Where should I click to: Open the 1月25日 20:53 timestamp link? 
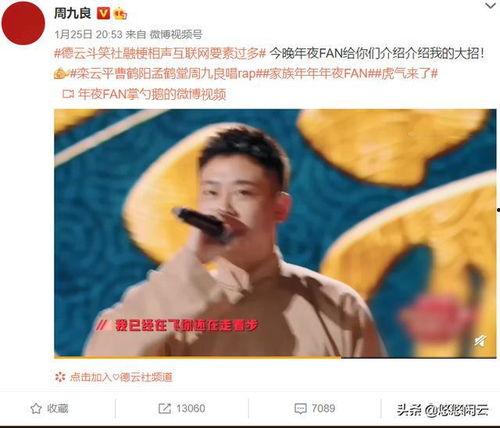tap(88, 34)
